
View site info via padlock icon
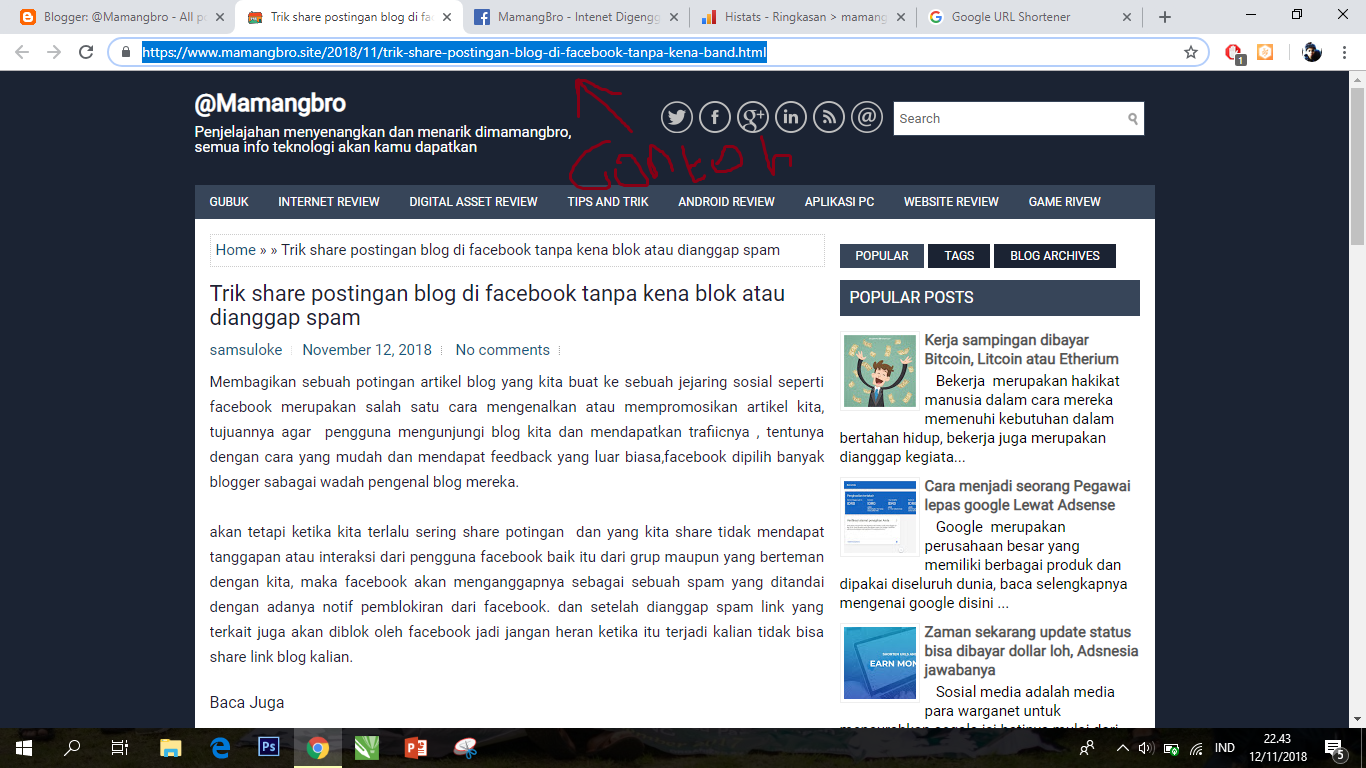126,52
